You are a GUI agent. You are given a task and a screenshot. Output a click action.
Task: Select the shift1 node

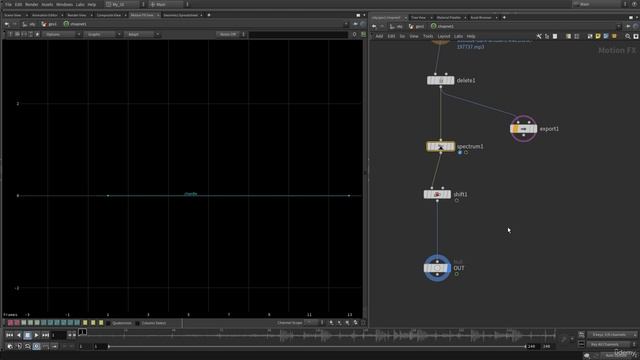point(437,195)
